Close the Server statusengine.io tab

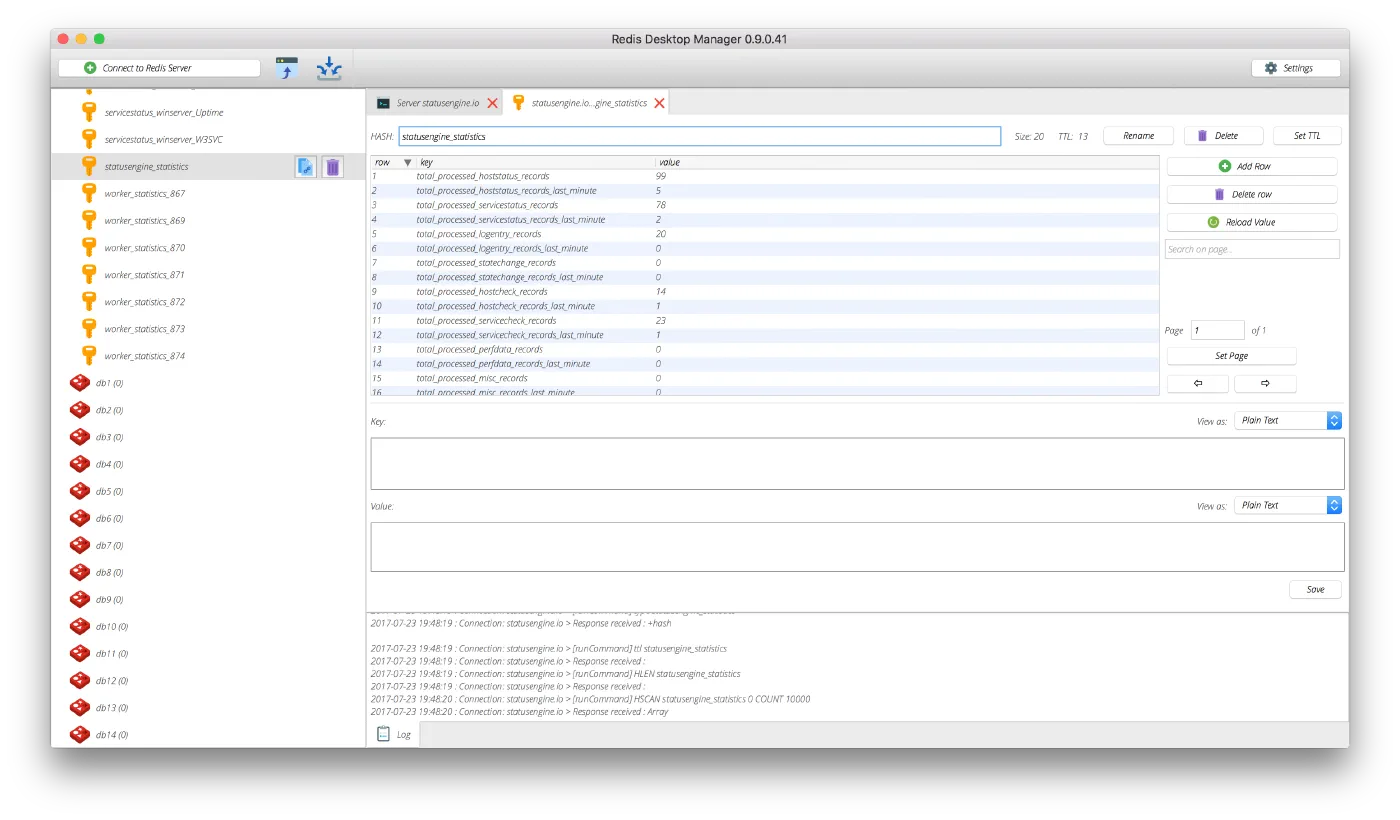pos(492,103)
